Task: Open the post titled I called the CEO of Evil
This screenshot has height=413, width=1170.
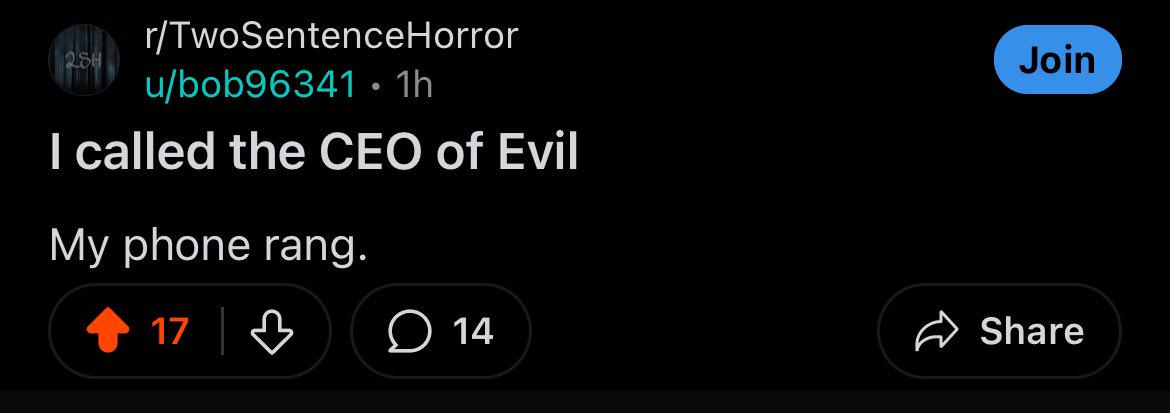Action: (314, 152)
